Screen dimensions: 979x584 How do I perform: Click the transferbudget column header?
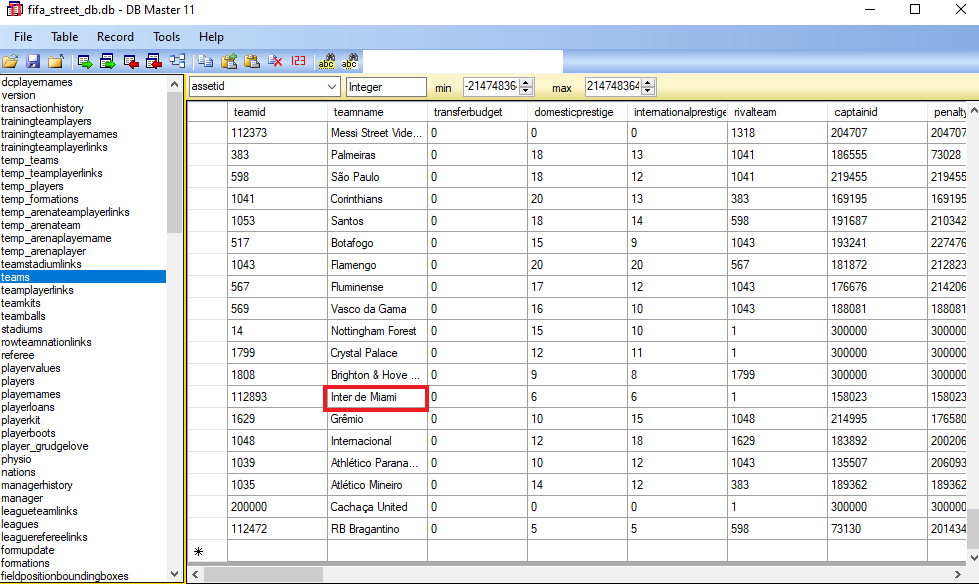[x=478, y=112]
